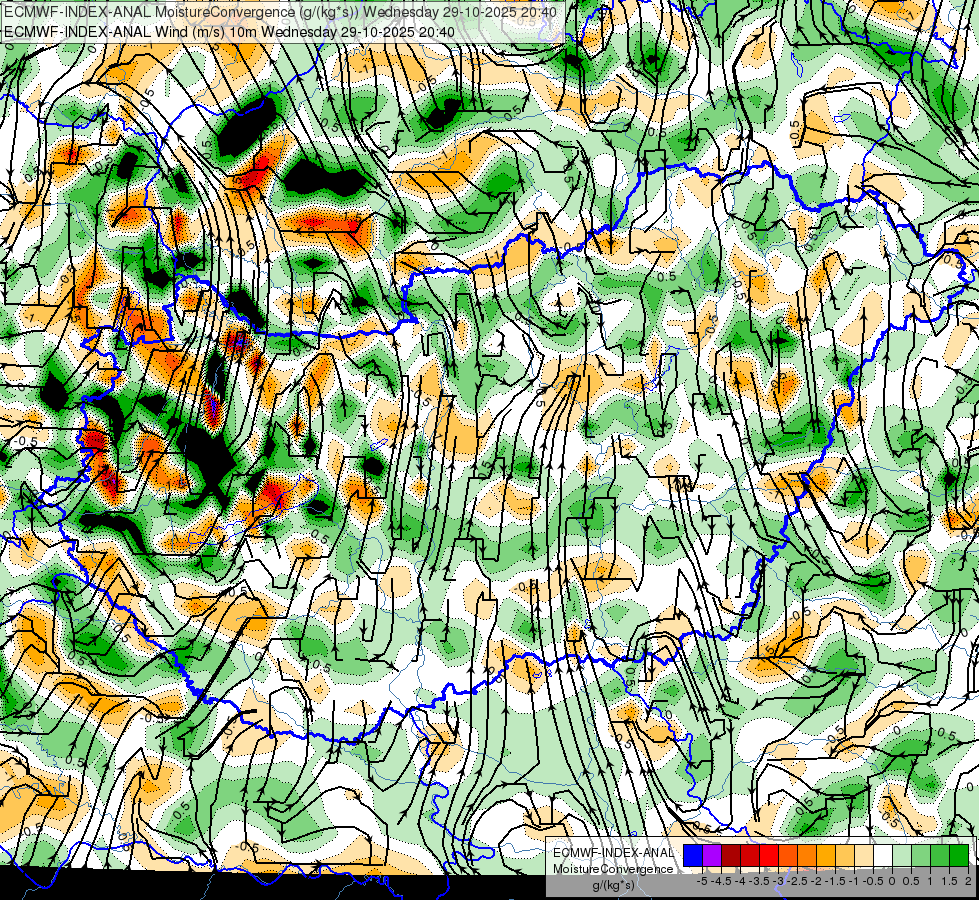Click the legend value 2
Screen dimensions: 979x900
point(968,881)
